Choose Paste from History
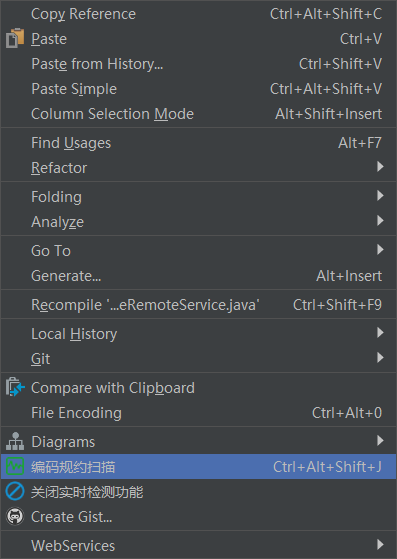The width and height of the screenshot is (397, 559). pos(198,64)
